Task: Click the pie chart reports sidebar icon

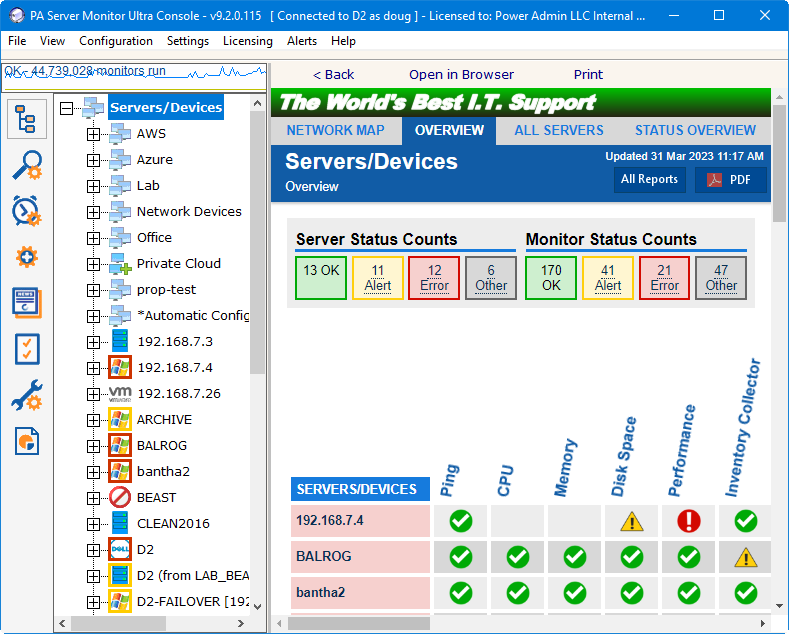Action: point(26,440)
